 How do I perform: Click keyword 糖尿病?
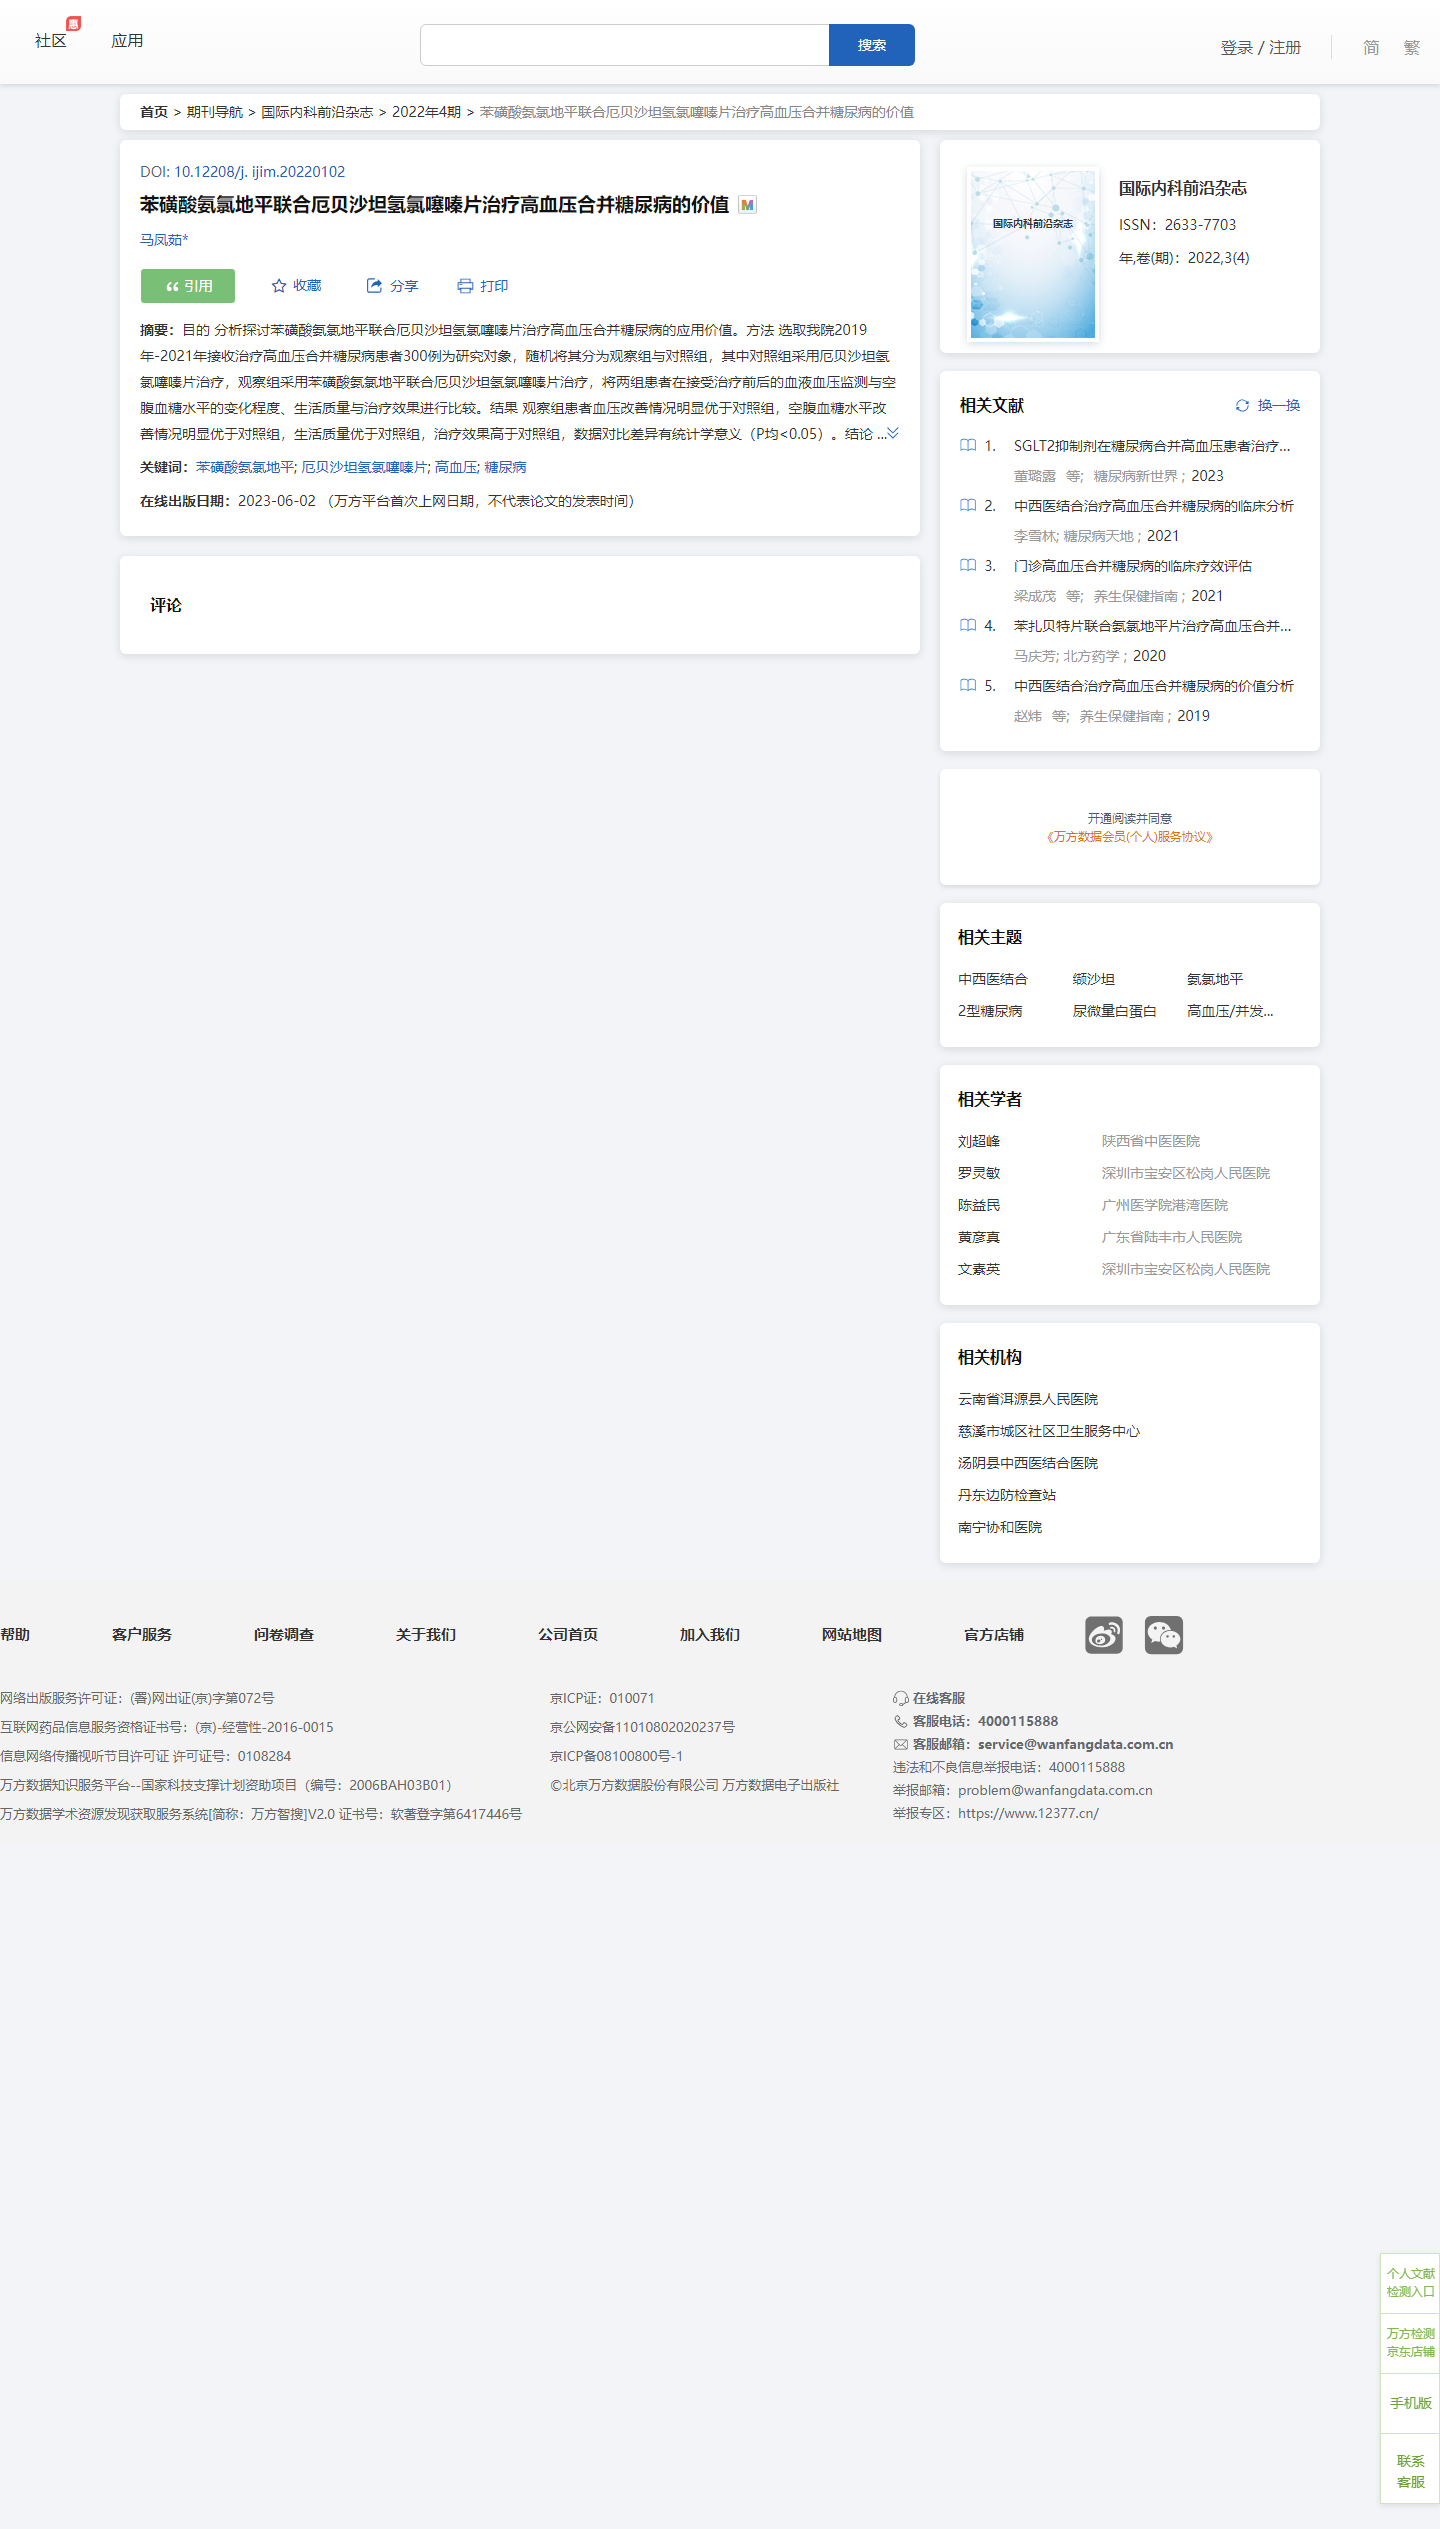[505, 467]
